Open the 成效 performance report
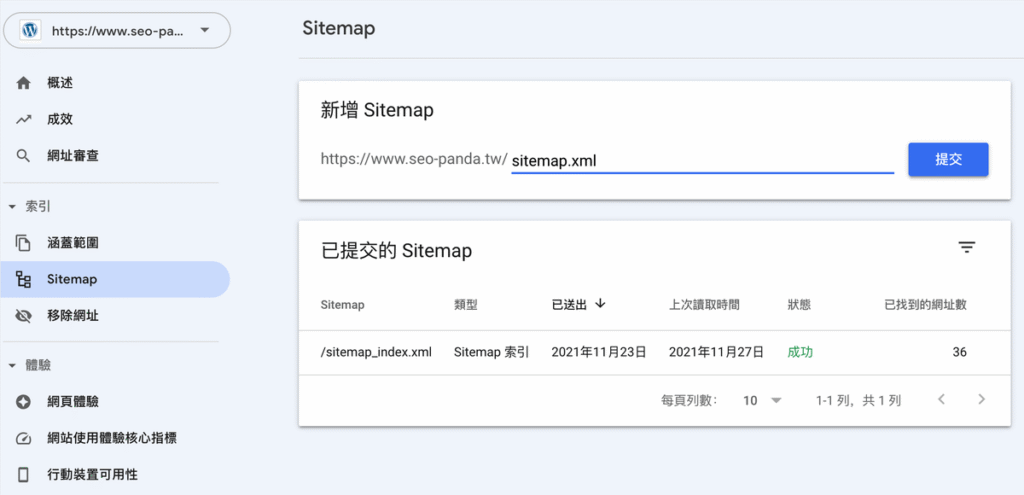 tap(60, 120)
